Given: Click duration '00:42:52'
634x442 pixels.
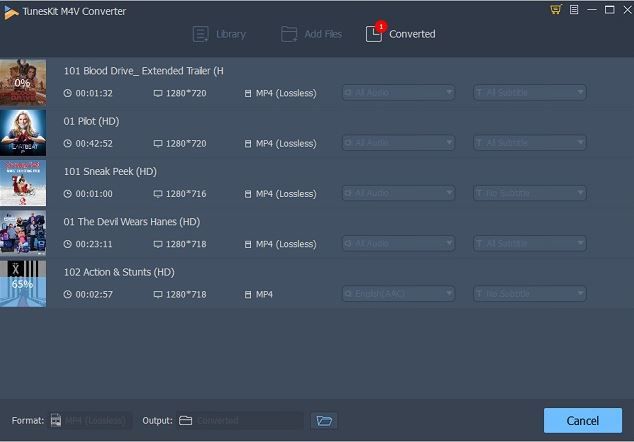Looking at the screenshot, I should 94,144.
